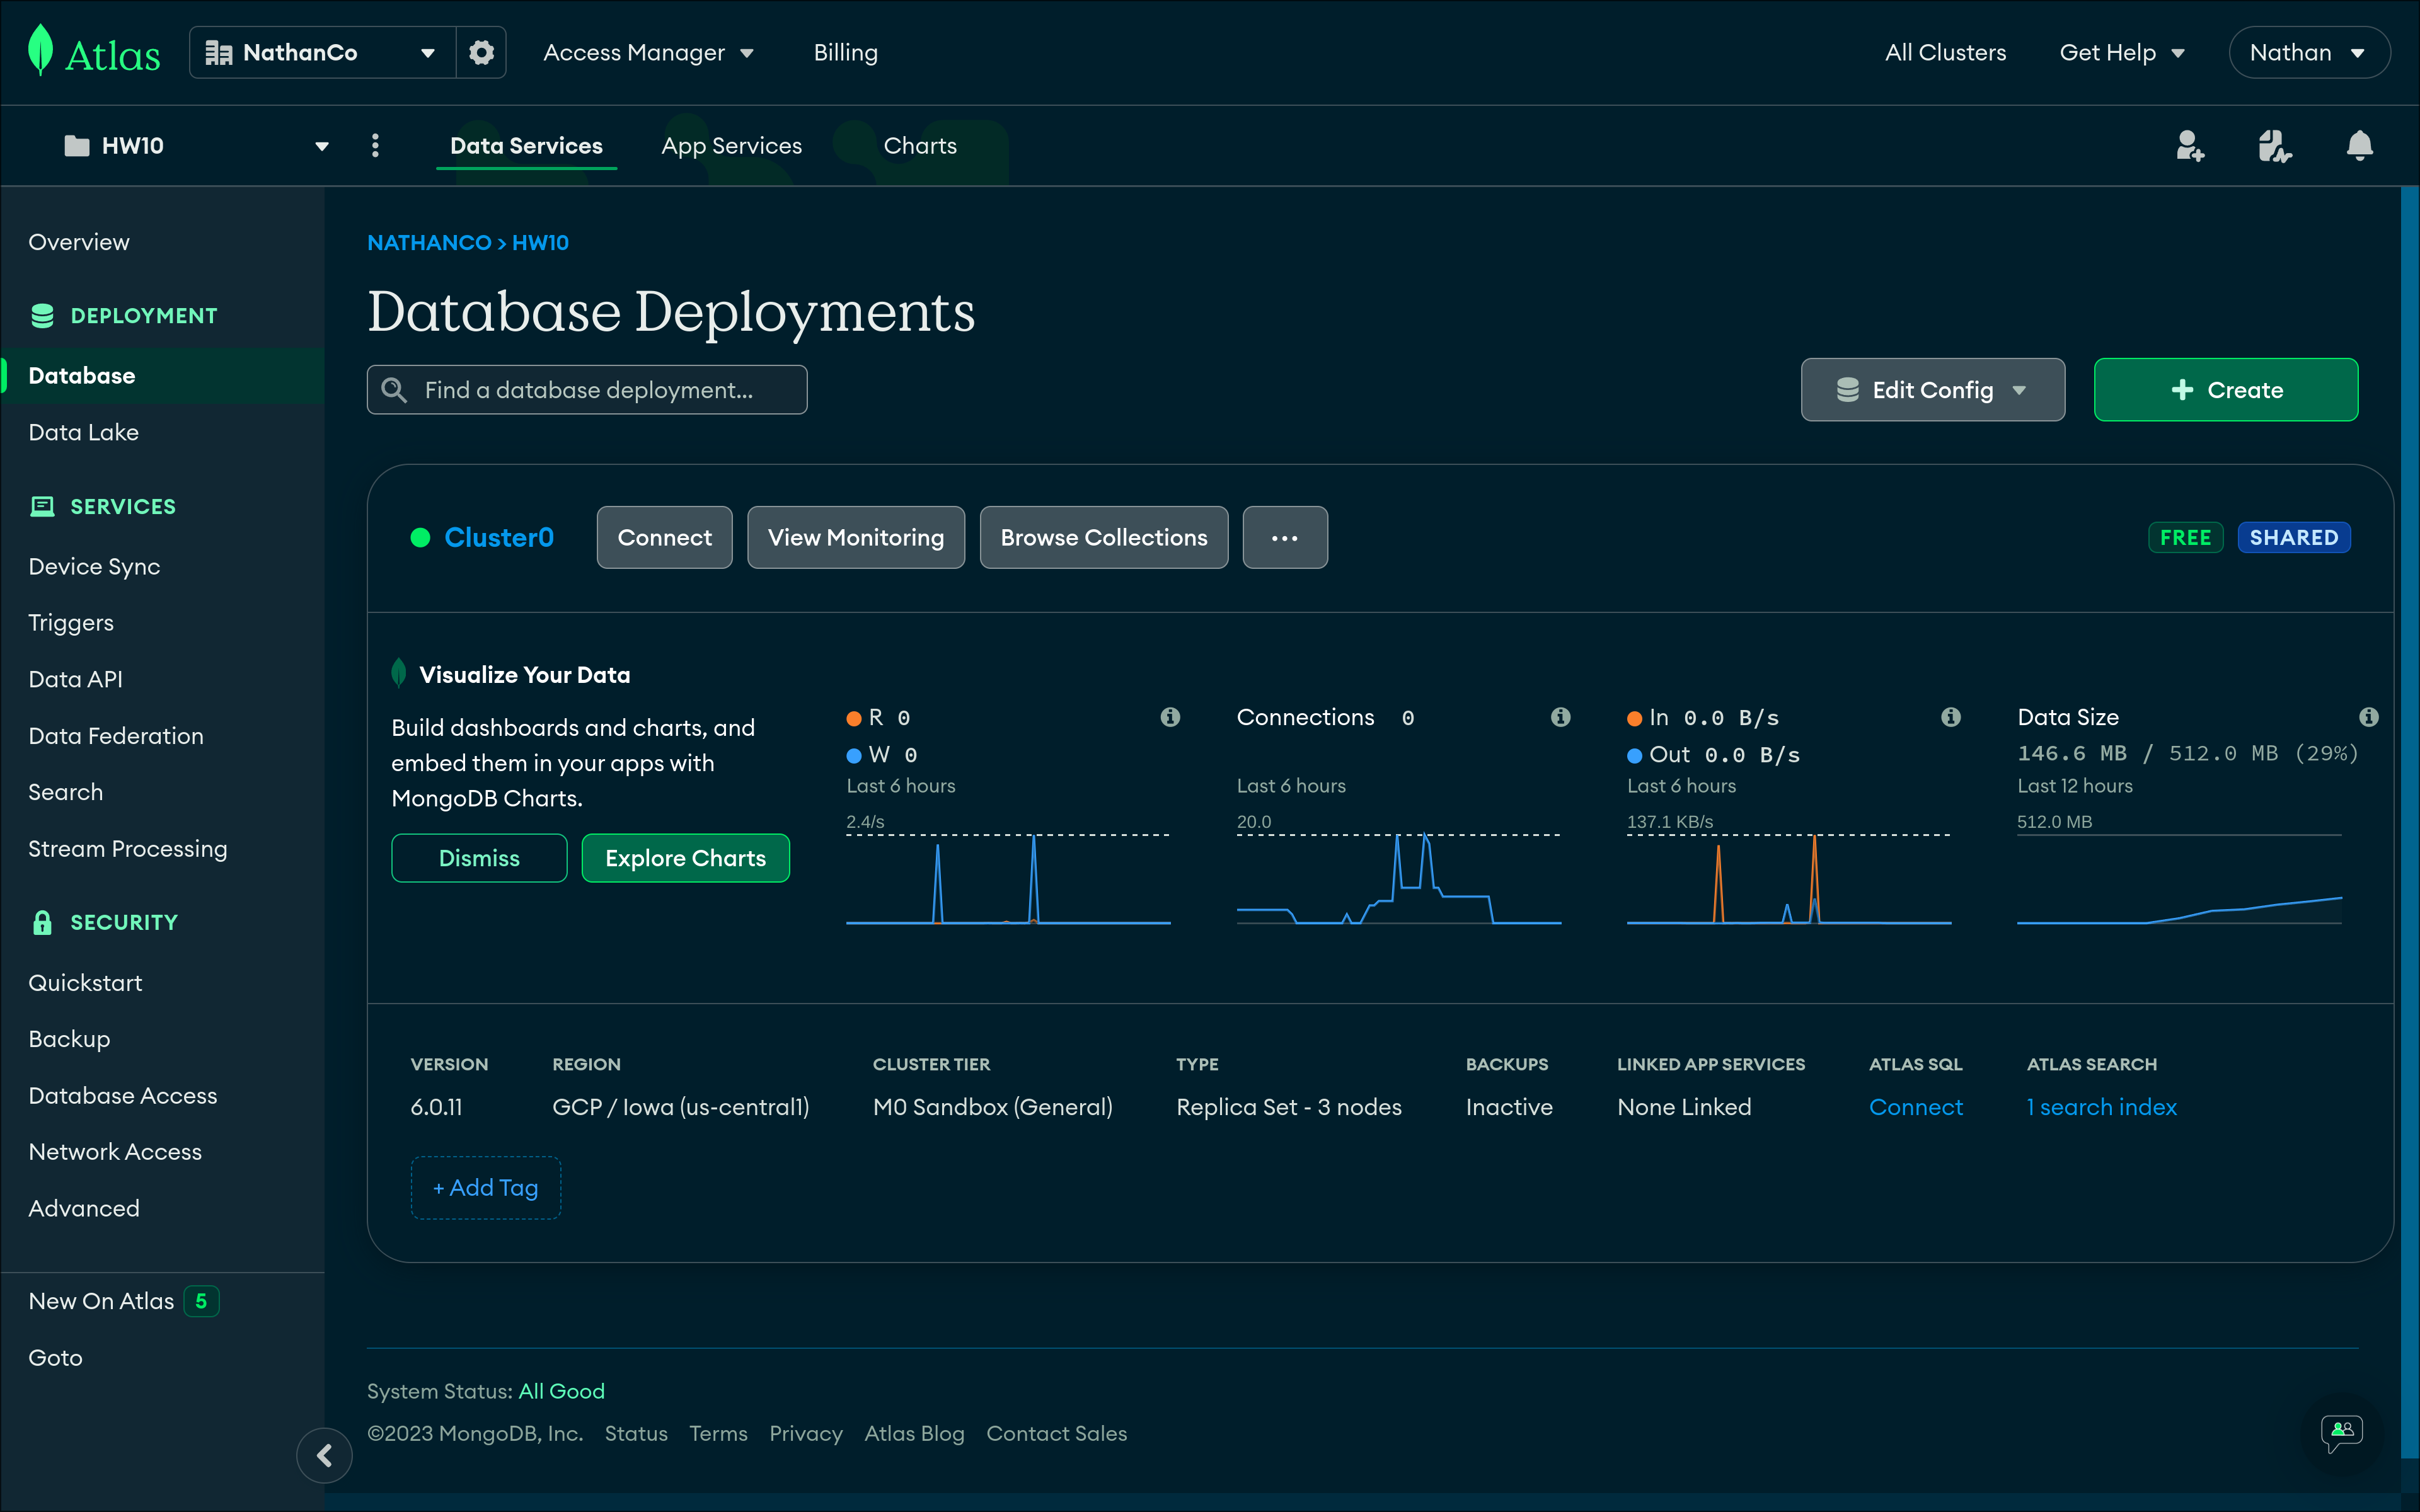2420x1512 pixels.
Task: Collapse the sidebar with arrow button
Action: click(x=324, y=1455)
